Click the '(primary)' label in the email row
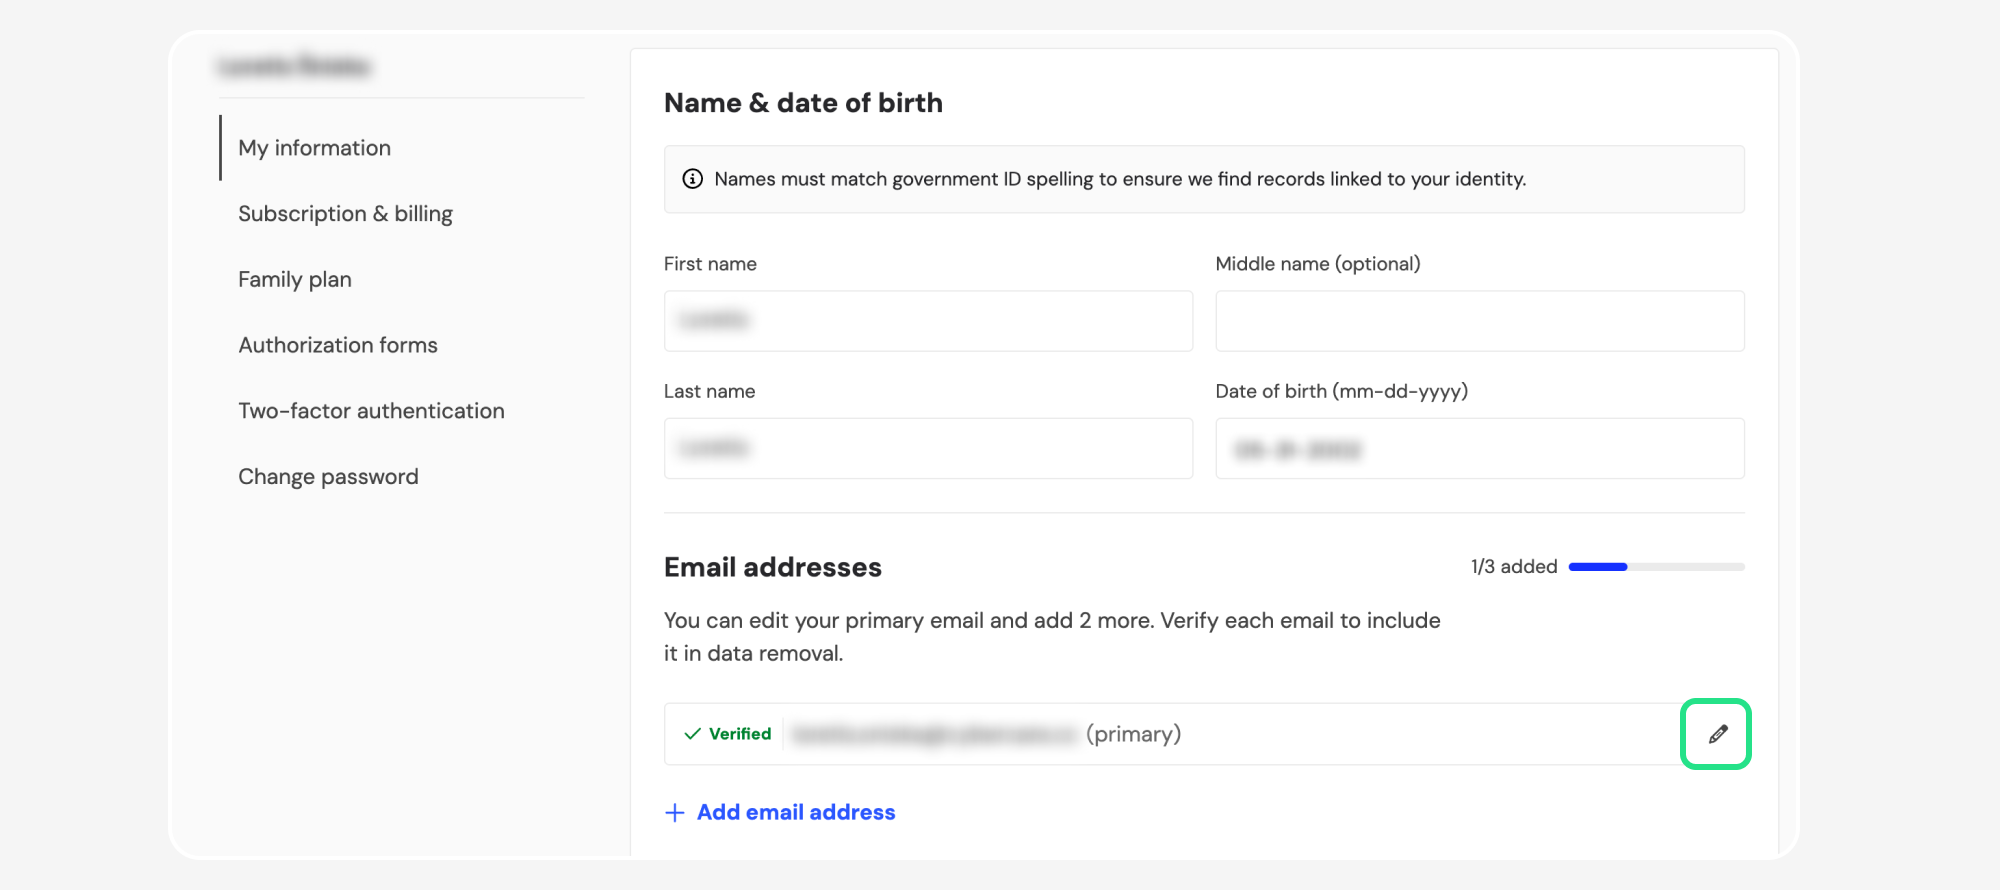This screenshot has width=2000, height=890. 1134,734
